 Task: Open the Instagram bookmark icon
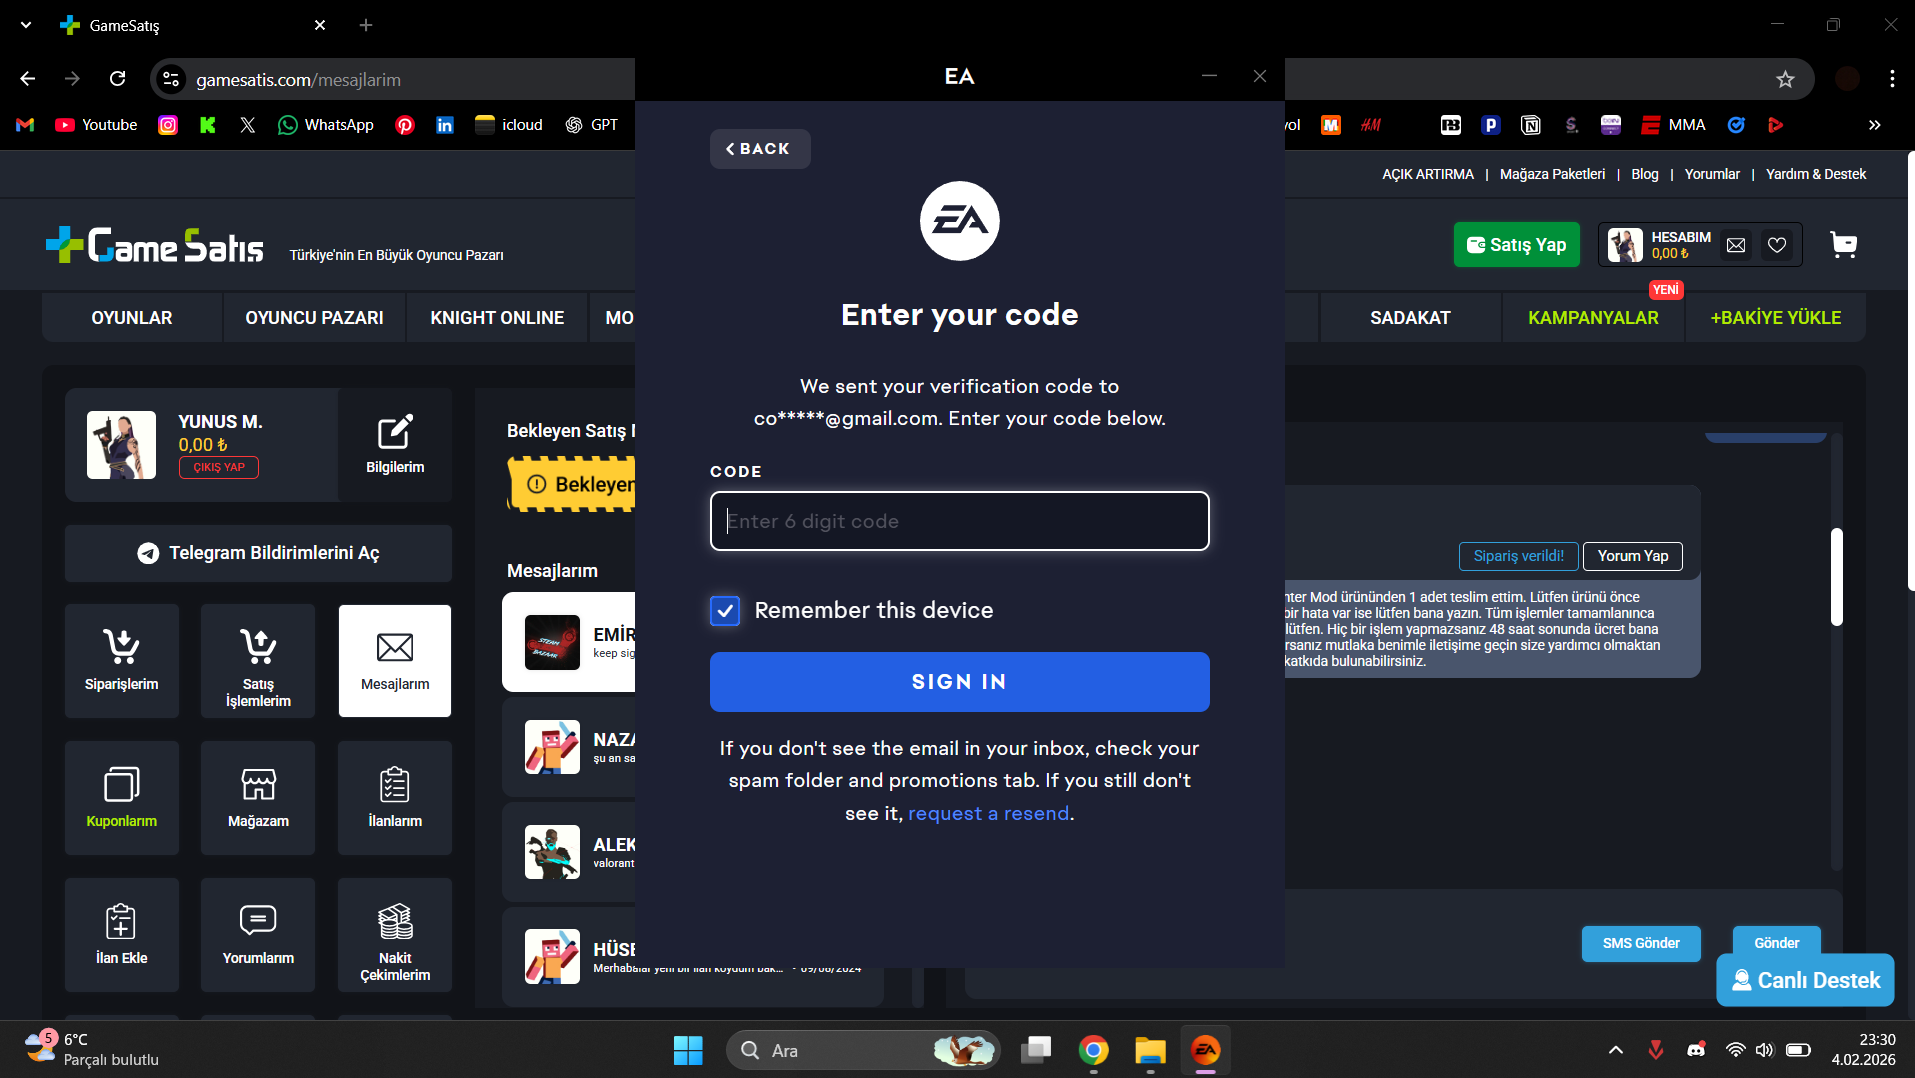[x=168, y=125]
